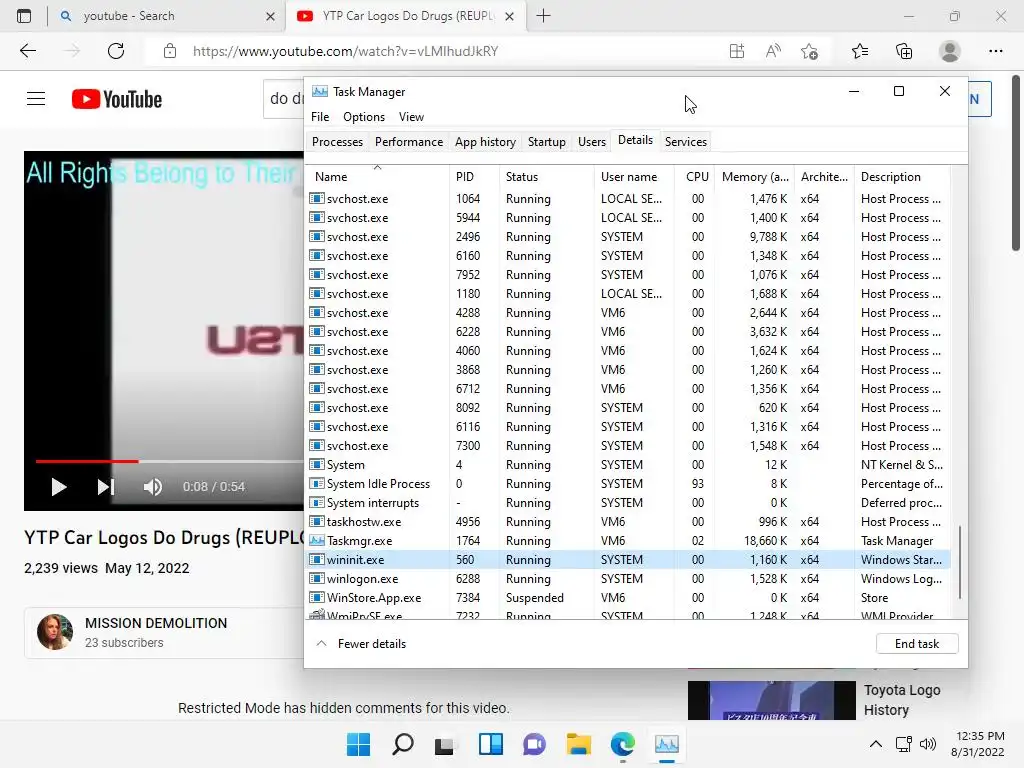
Task: Switch to the Startup tab
Action: click(547, 142)
